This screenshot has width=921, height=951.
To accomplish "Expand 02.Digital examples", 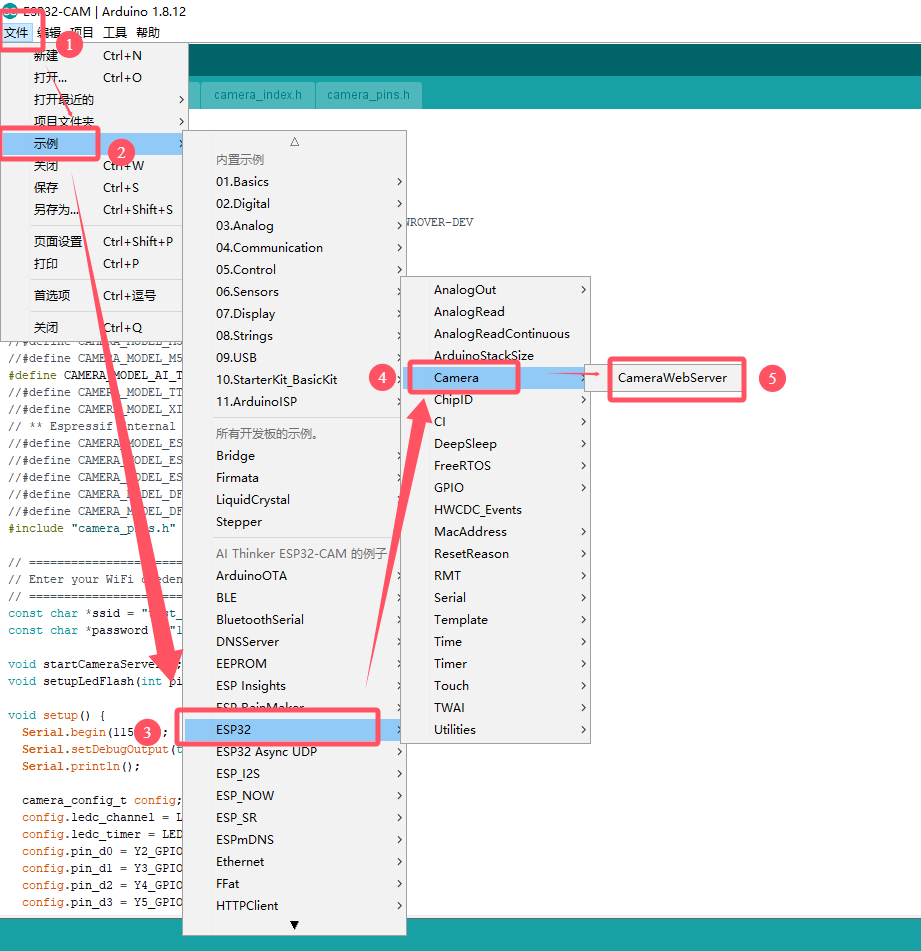I will point(295,204).
